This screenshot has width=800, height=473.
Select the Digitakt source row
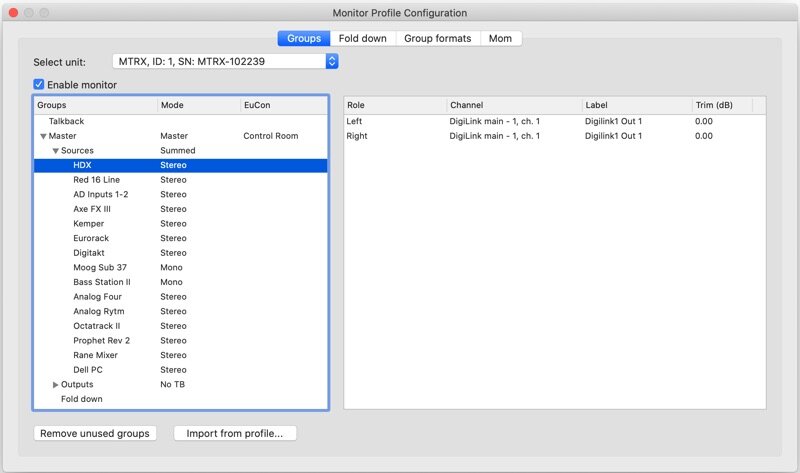click(181, 253)
